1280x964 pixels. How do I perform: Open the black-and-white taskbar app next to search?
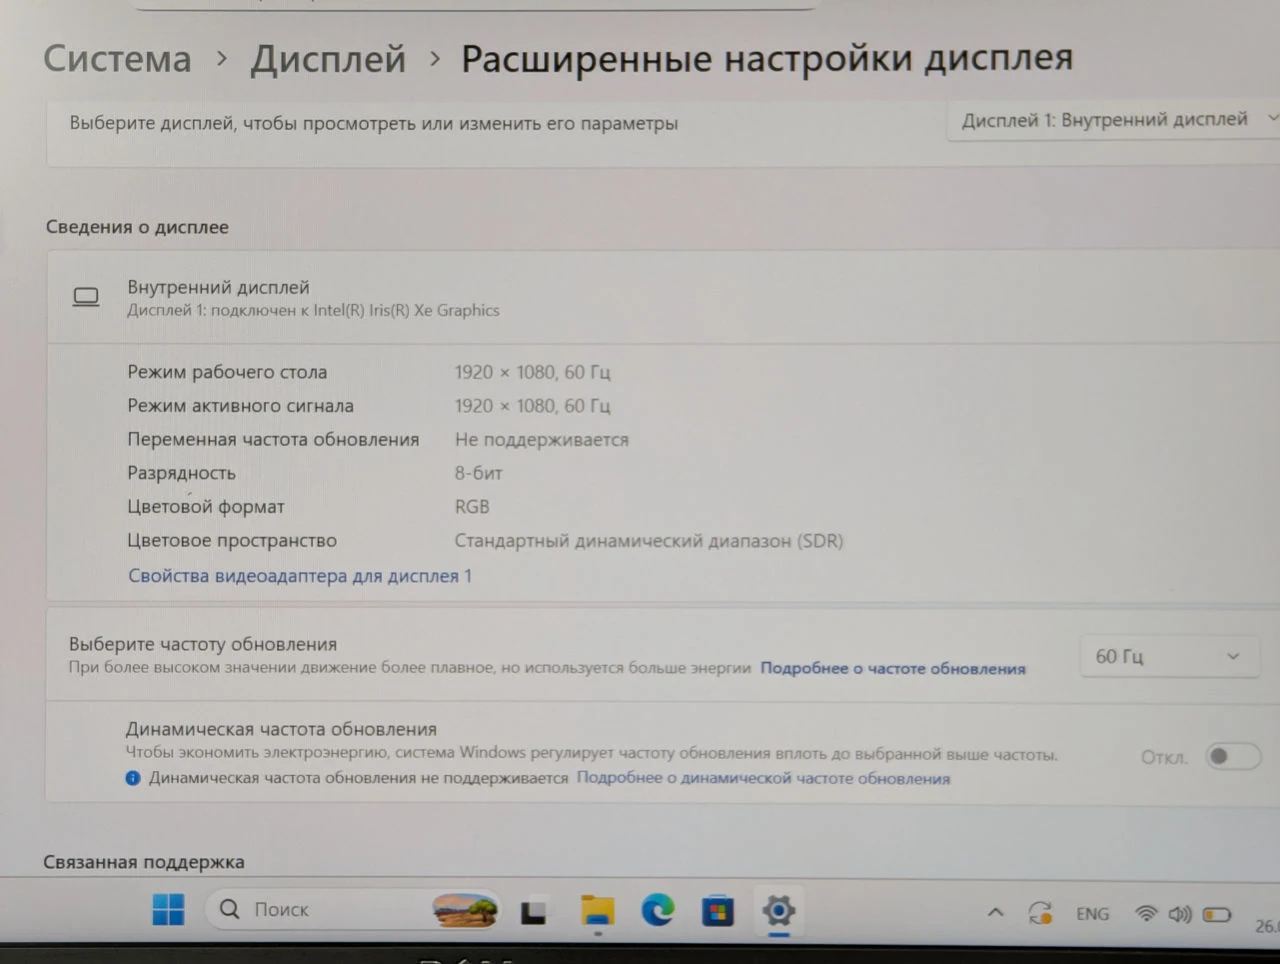(x=533, y=912)
